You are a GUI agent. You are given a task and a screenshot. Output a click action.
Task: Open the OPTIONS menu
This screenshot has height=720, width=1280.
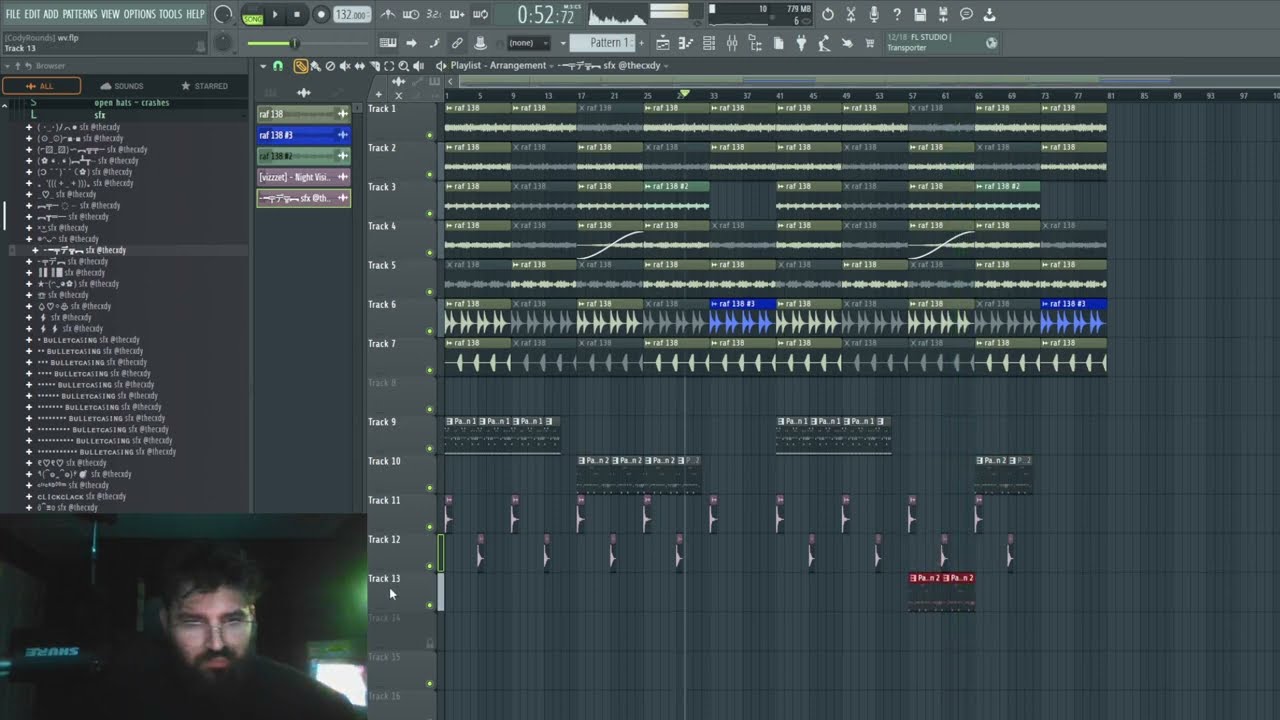[x=140, y=14]
